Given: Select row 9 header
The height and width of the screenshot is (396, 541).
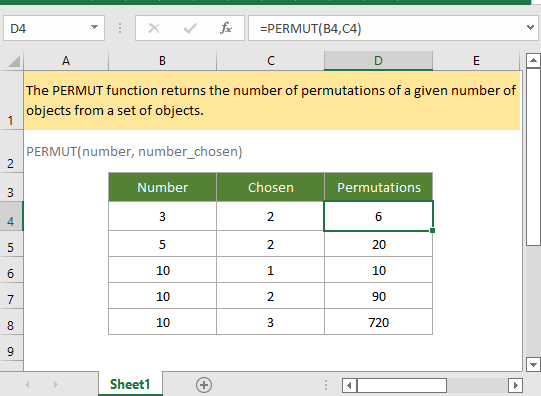Looking at the screenshot, I should pos(11,348).
